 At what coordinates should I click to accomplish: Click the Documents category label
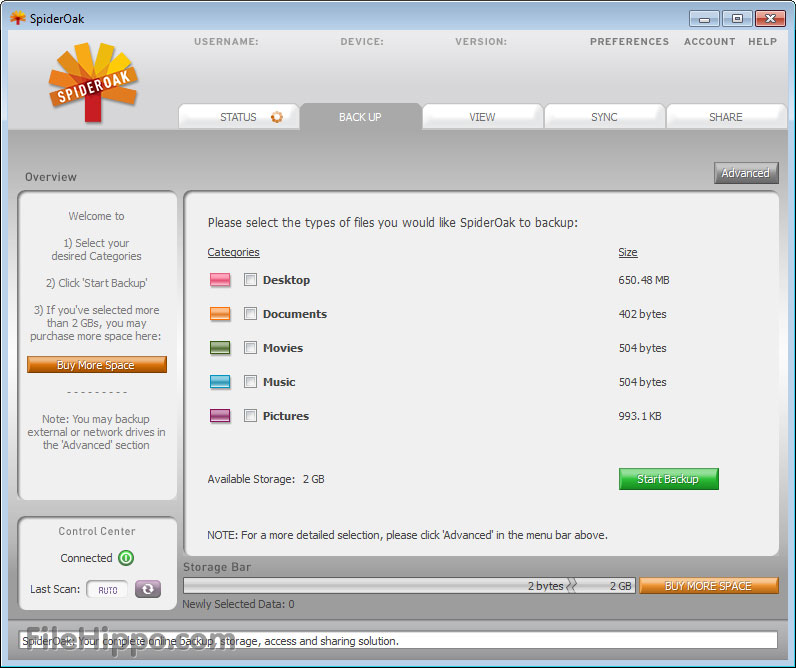[295, 314]
